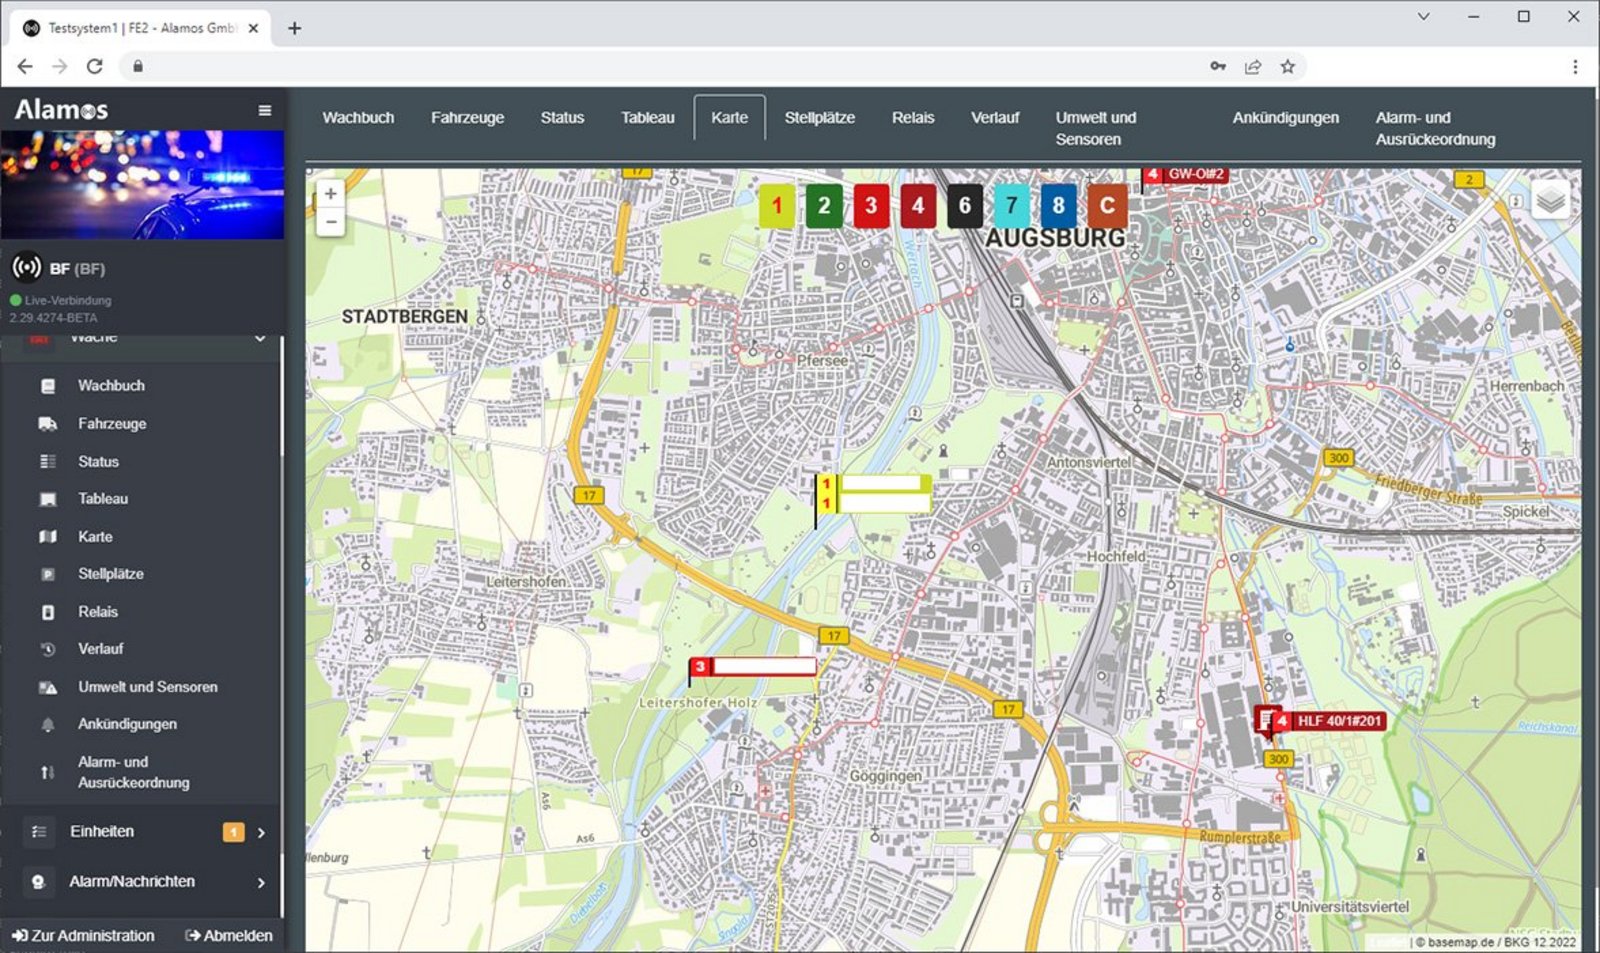The image size is (1600, 953).
Task: Toggle the green status 2 filter
Action: point(824,206)
